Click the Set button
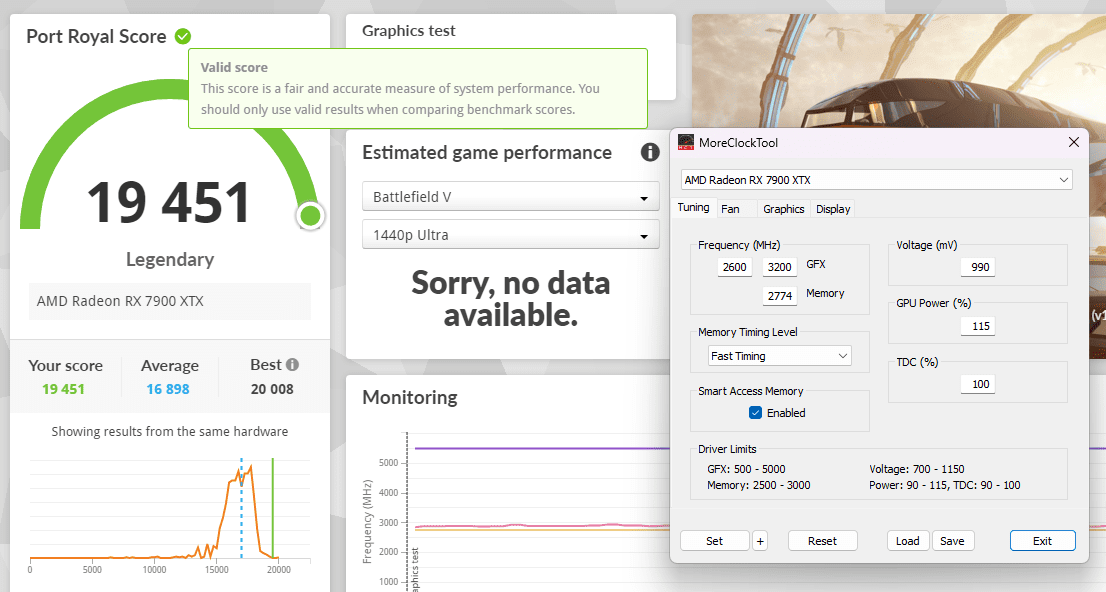The image size is (1106, 592). click(715, 541)
